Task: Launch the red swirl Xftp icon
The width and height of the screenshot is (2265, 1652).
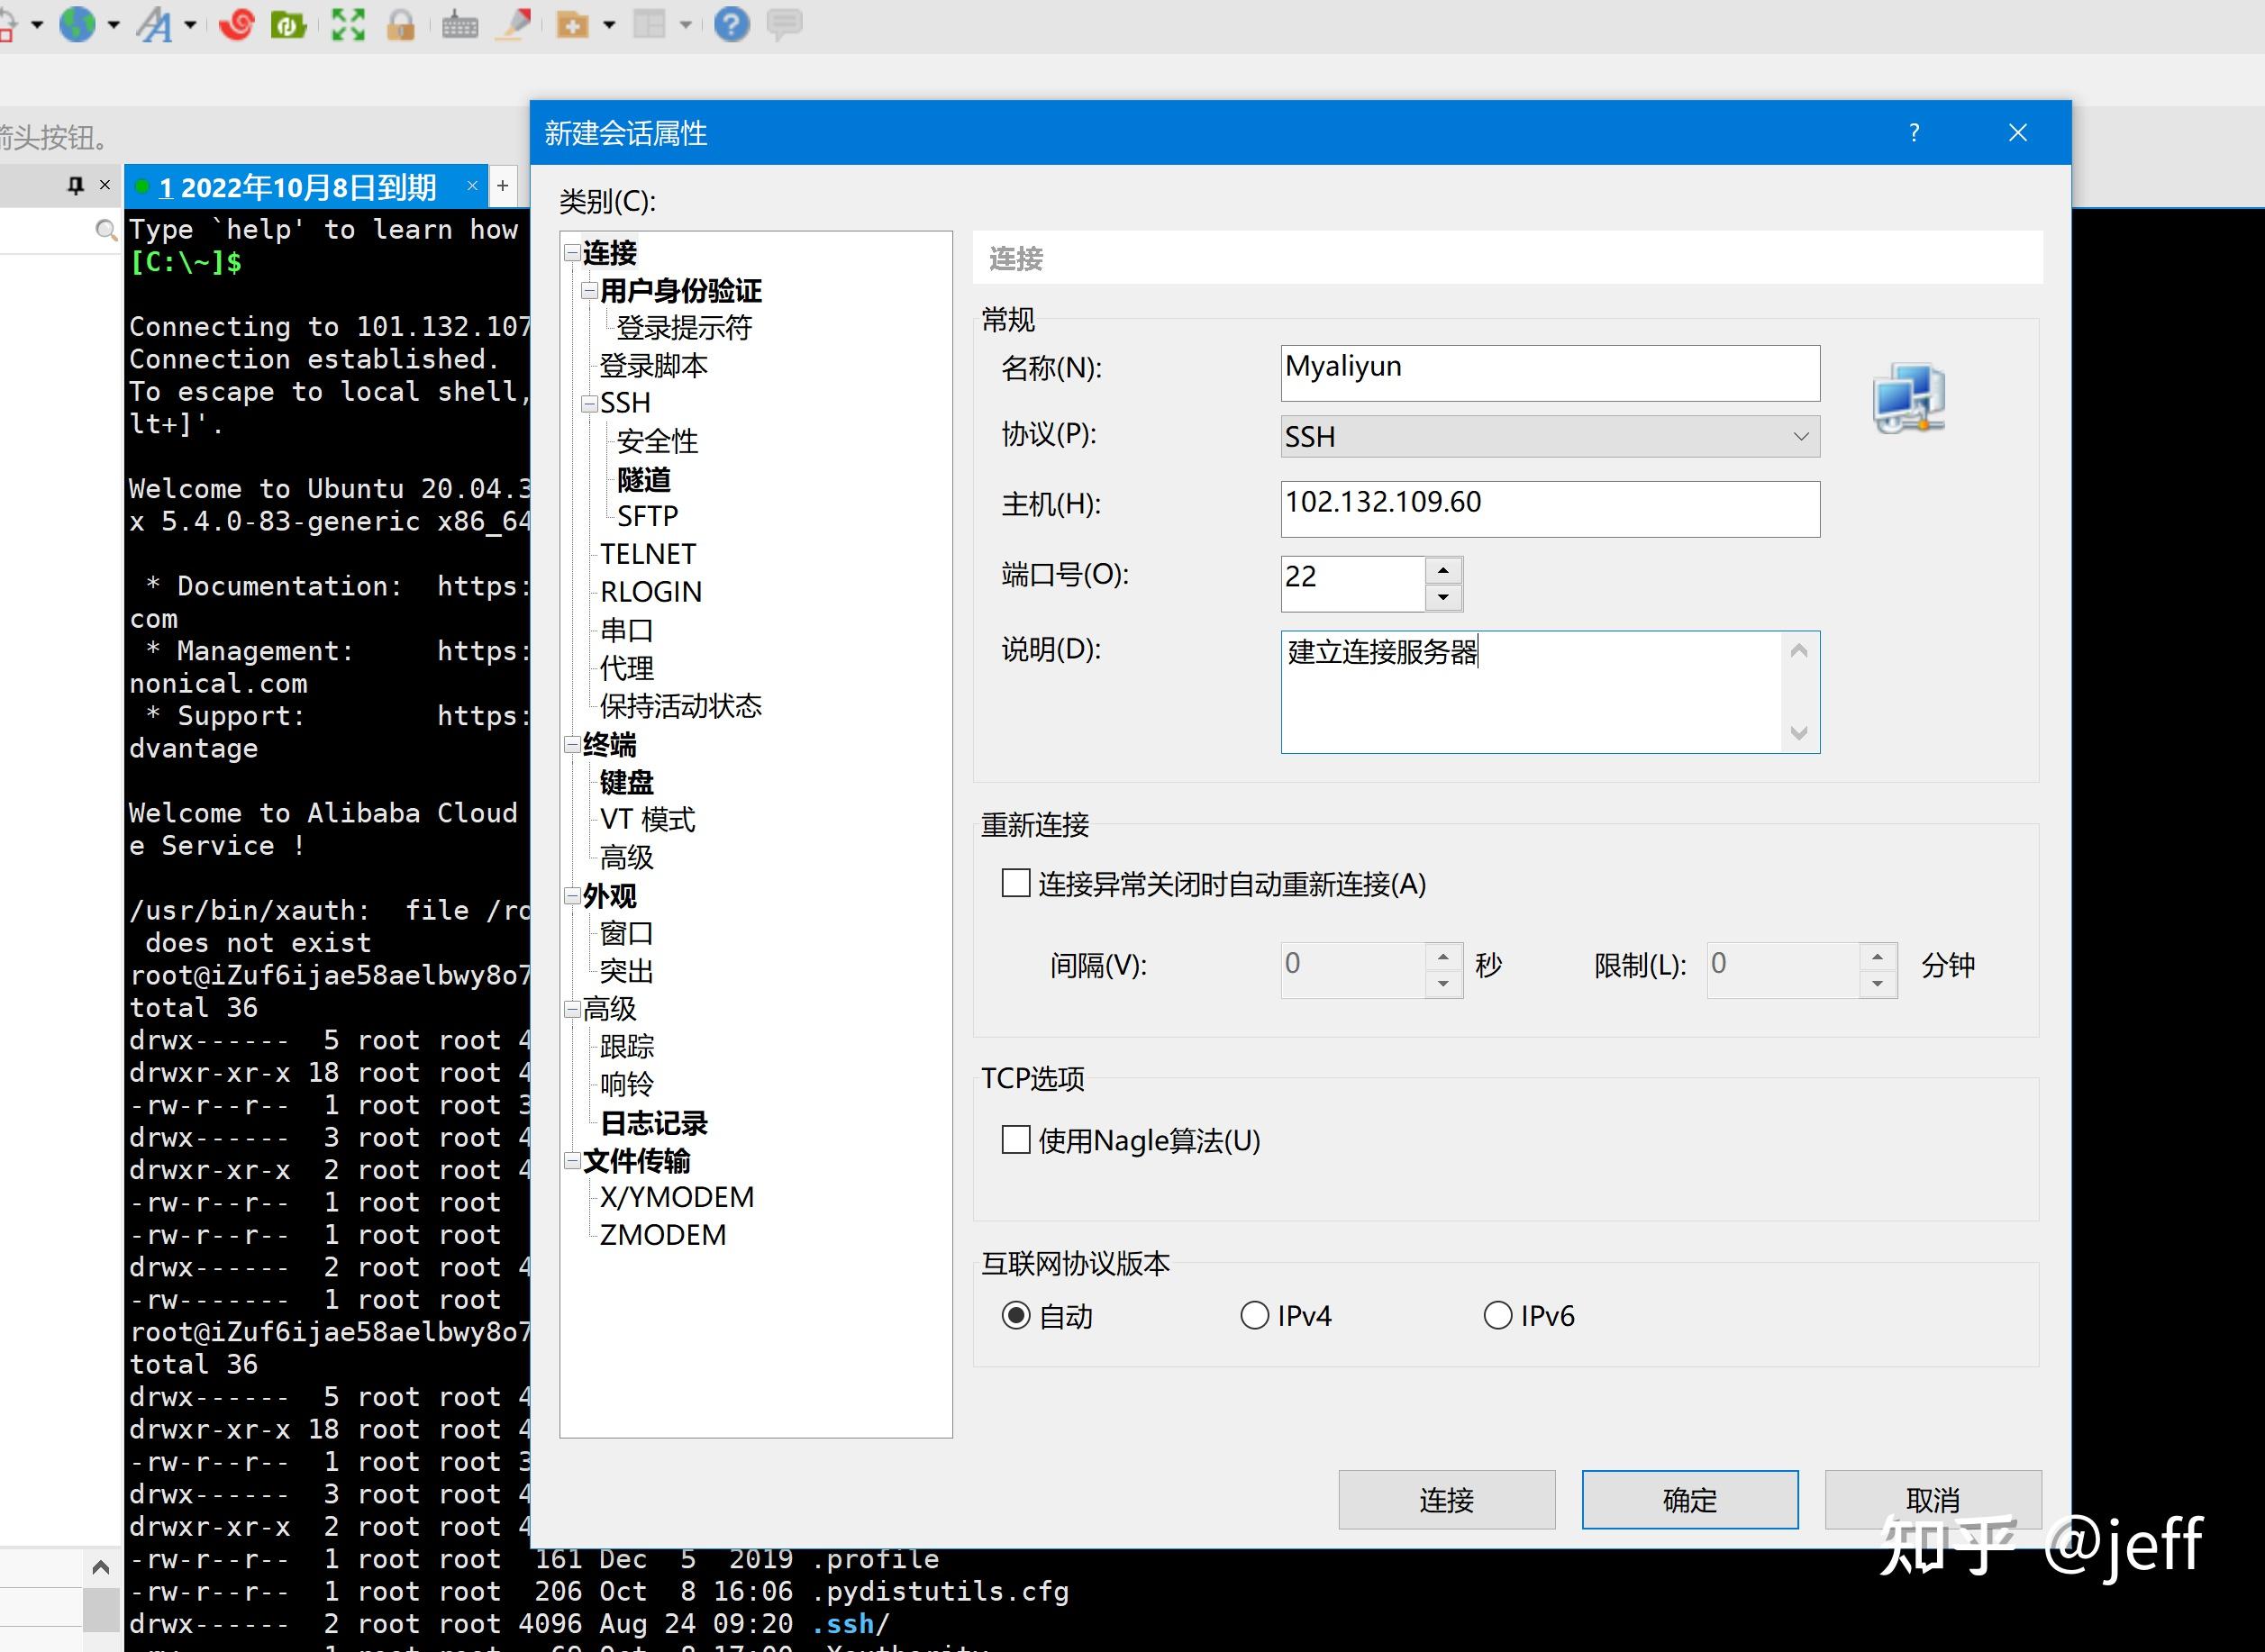Action: point(237,24)
